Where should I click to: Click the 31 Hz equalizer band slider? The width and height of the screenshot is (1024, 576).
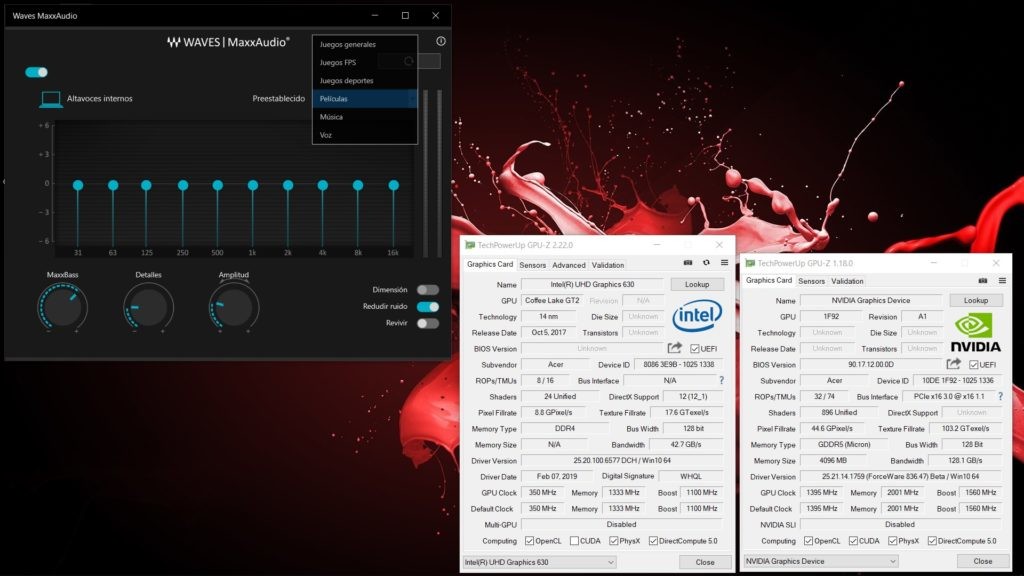(78, 185)
